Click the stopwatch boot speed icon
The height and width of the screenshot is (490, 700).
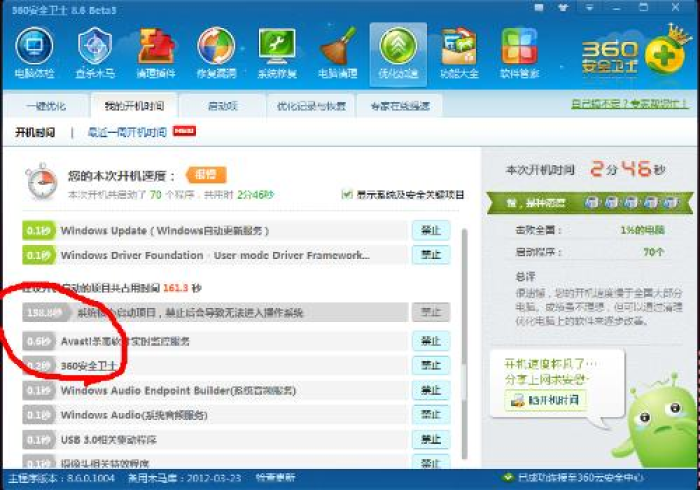pos(42,181)
